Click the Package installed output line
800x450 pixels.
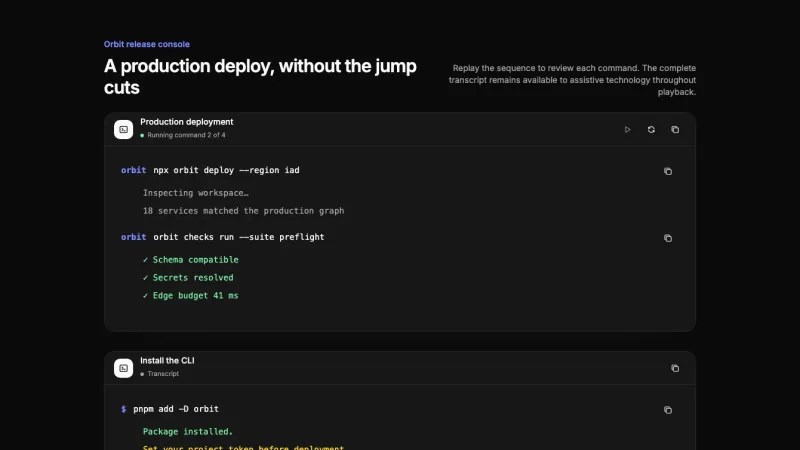(188, 432)
